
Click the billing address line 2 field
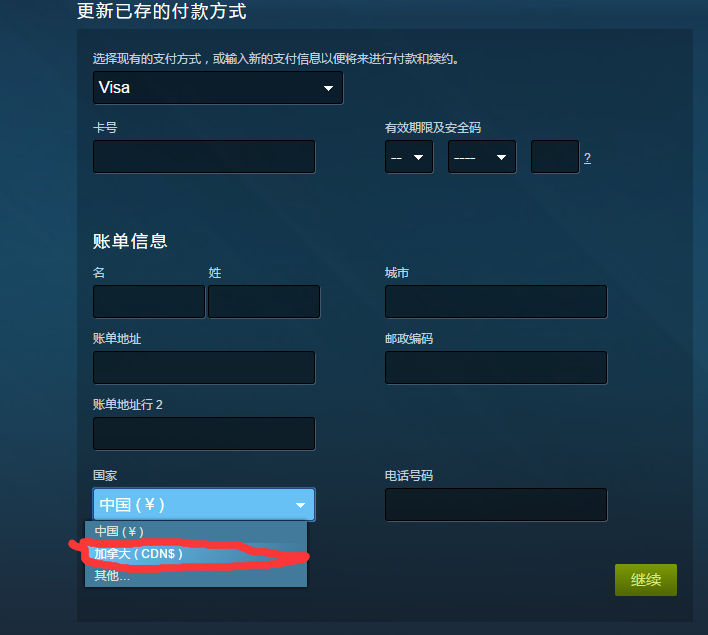click(204, 434)
